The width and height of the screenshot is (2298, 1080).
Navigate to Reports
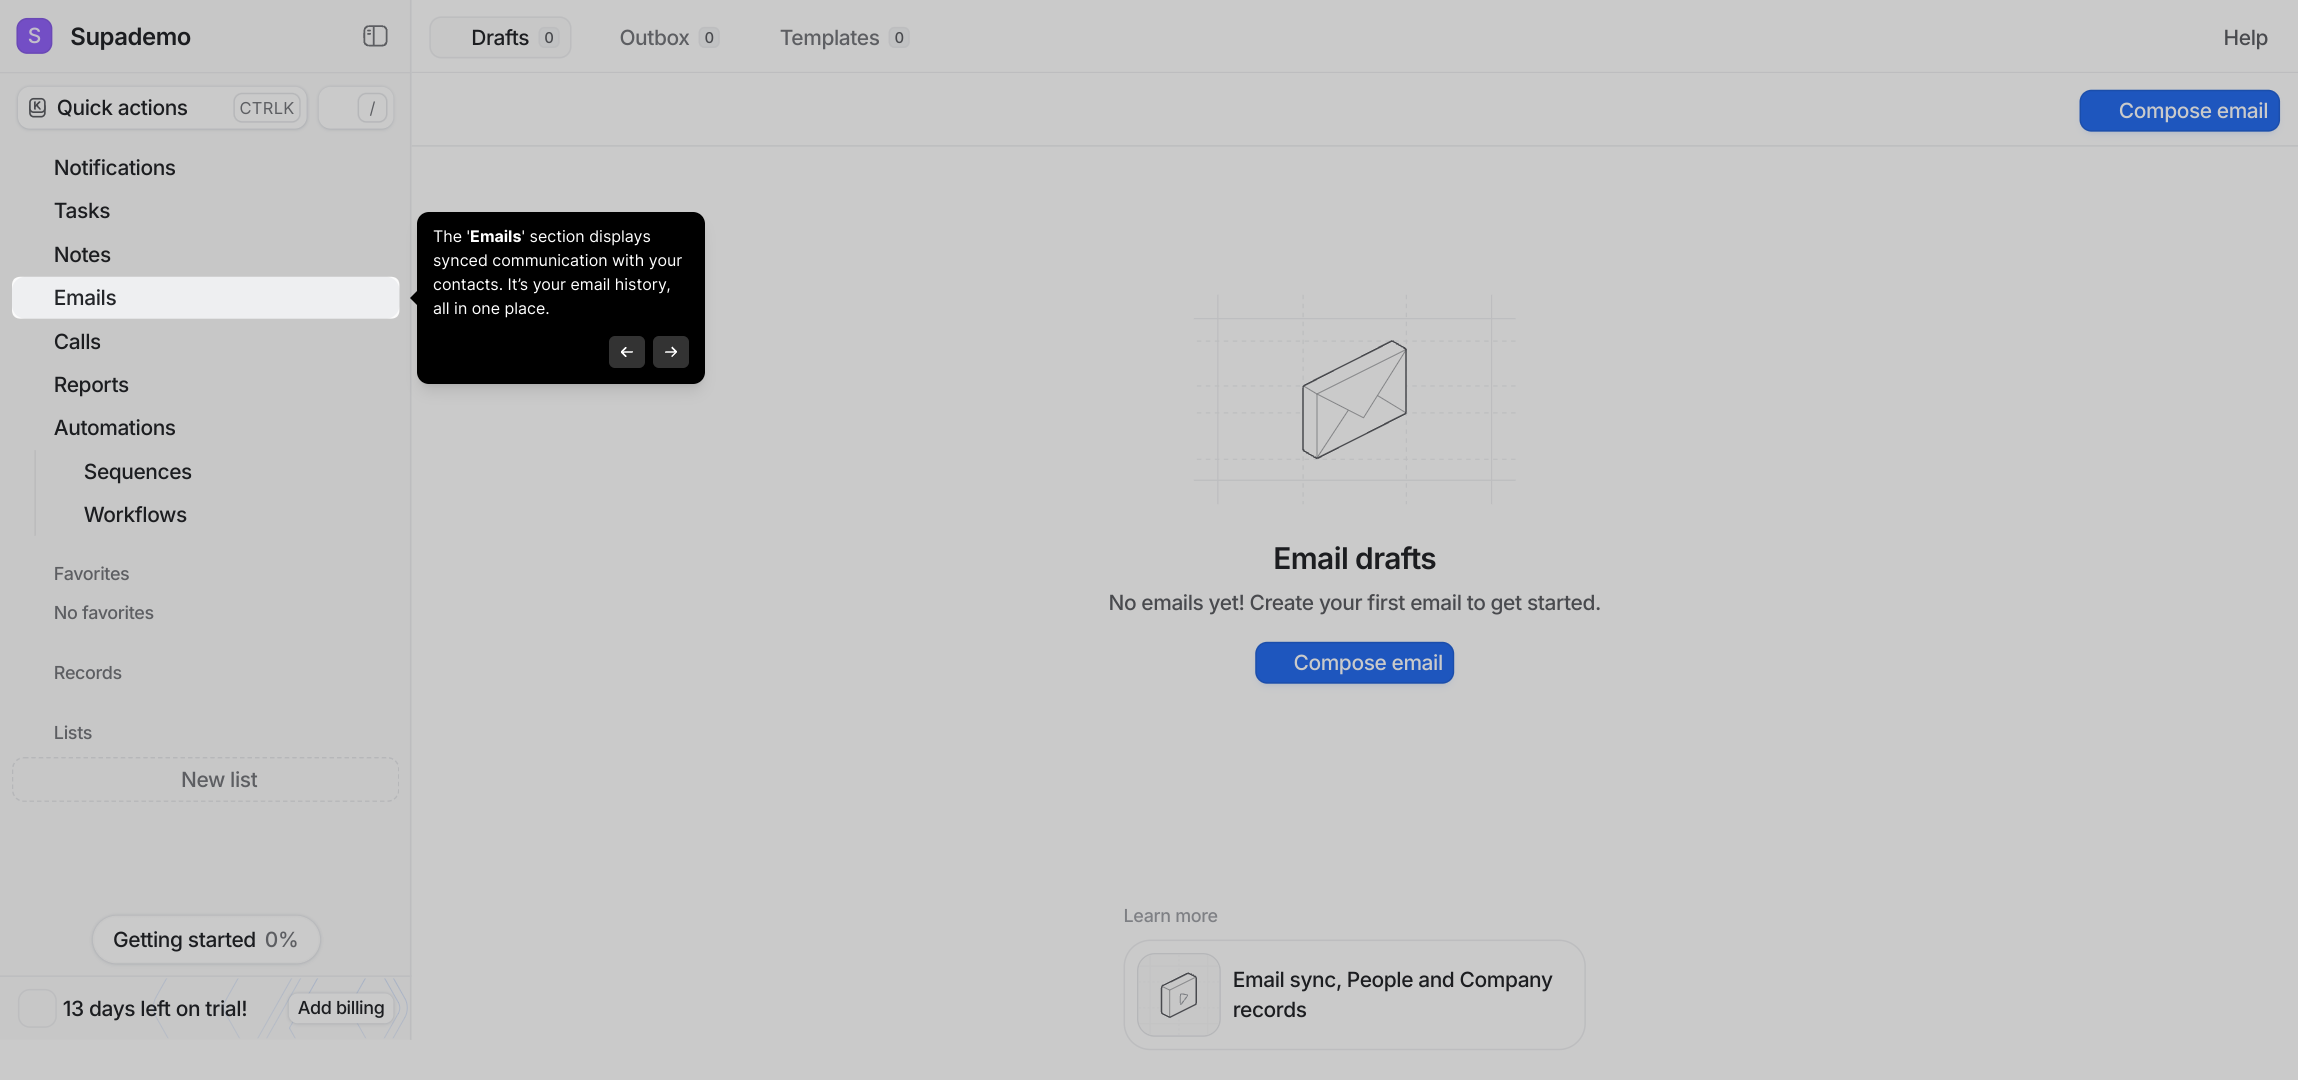coord(205,385)
